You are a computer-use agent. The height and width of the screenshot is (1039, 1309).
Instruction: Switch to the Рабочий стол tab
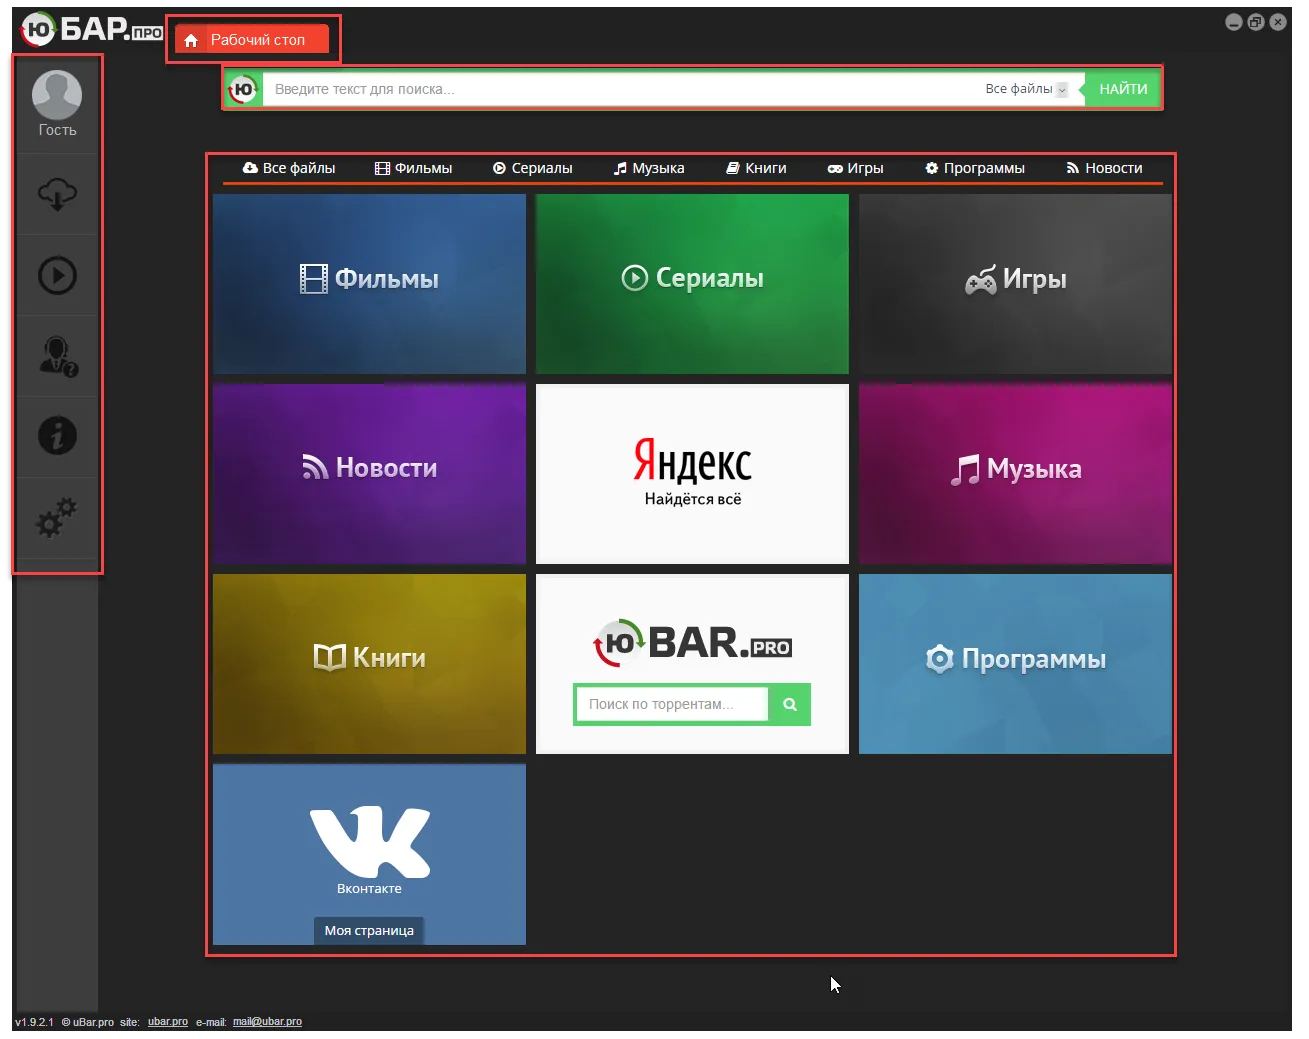tap(252, 40)
